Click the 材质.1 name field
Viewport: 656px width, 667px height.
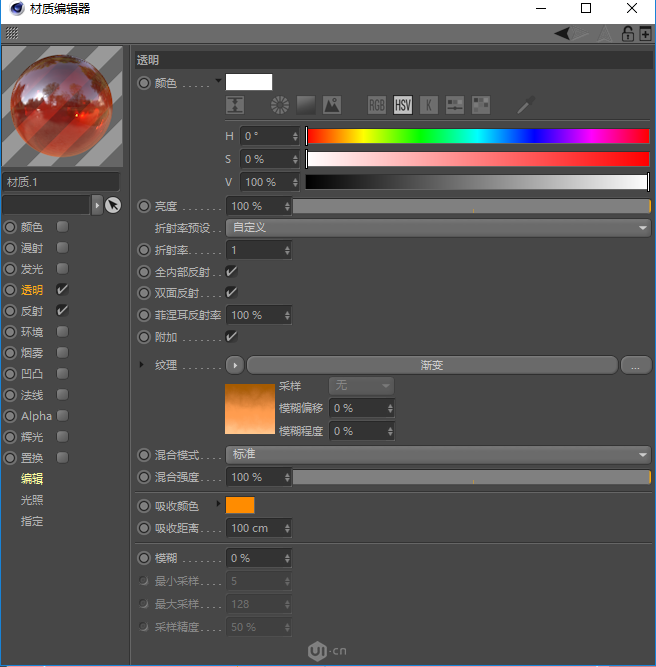click(61, 182)
